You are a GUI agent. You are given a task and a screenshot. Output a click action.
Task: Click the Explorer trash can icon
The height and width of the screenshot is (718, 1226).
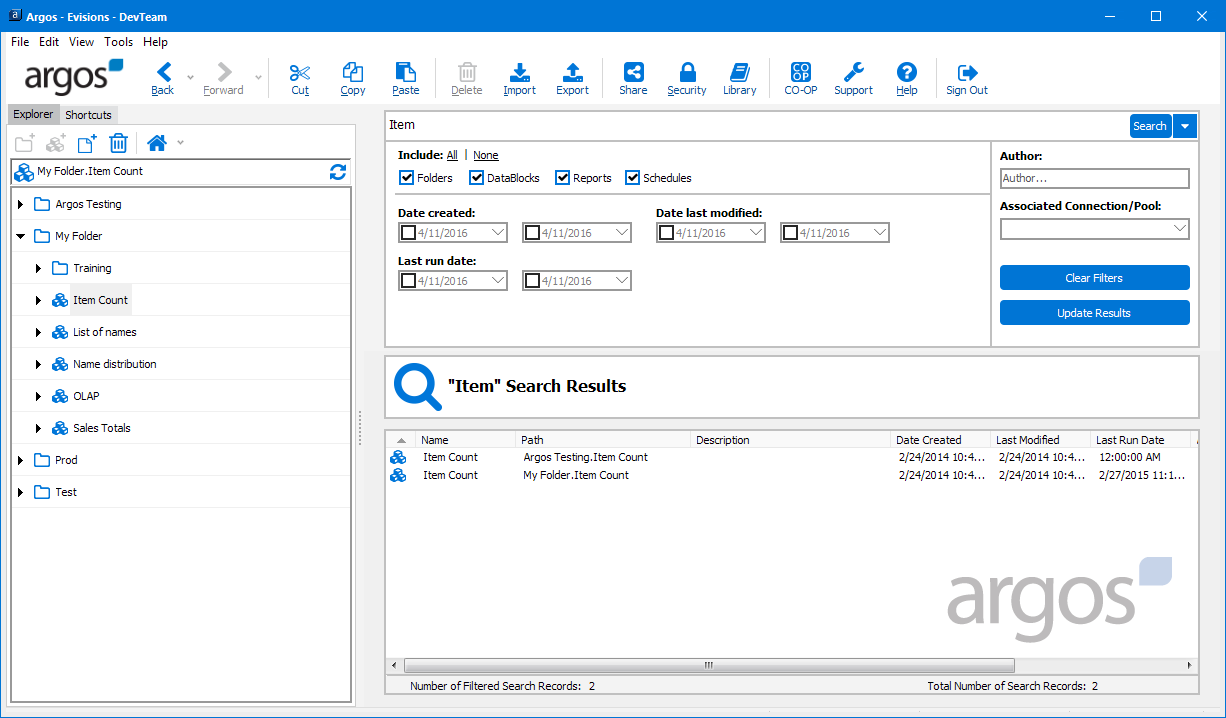click(x=118, y=143)
